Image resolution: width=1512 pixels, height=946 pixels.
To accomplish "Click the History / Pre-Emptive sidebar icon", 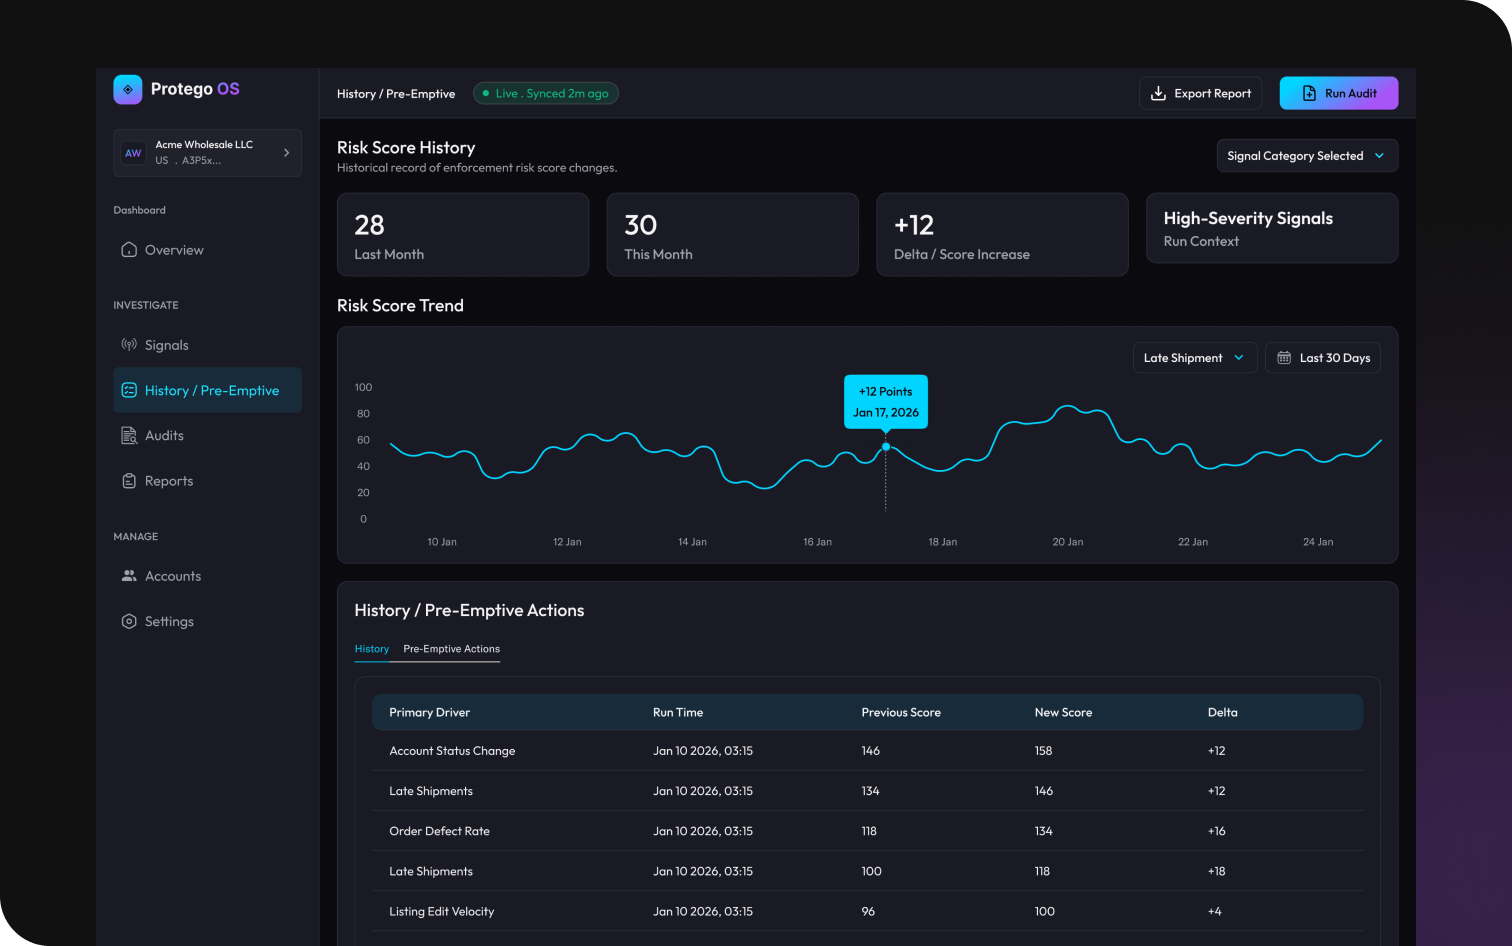I will pyautogui.click(x=129, y=390).
